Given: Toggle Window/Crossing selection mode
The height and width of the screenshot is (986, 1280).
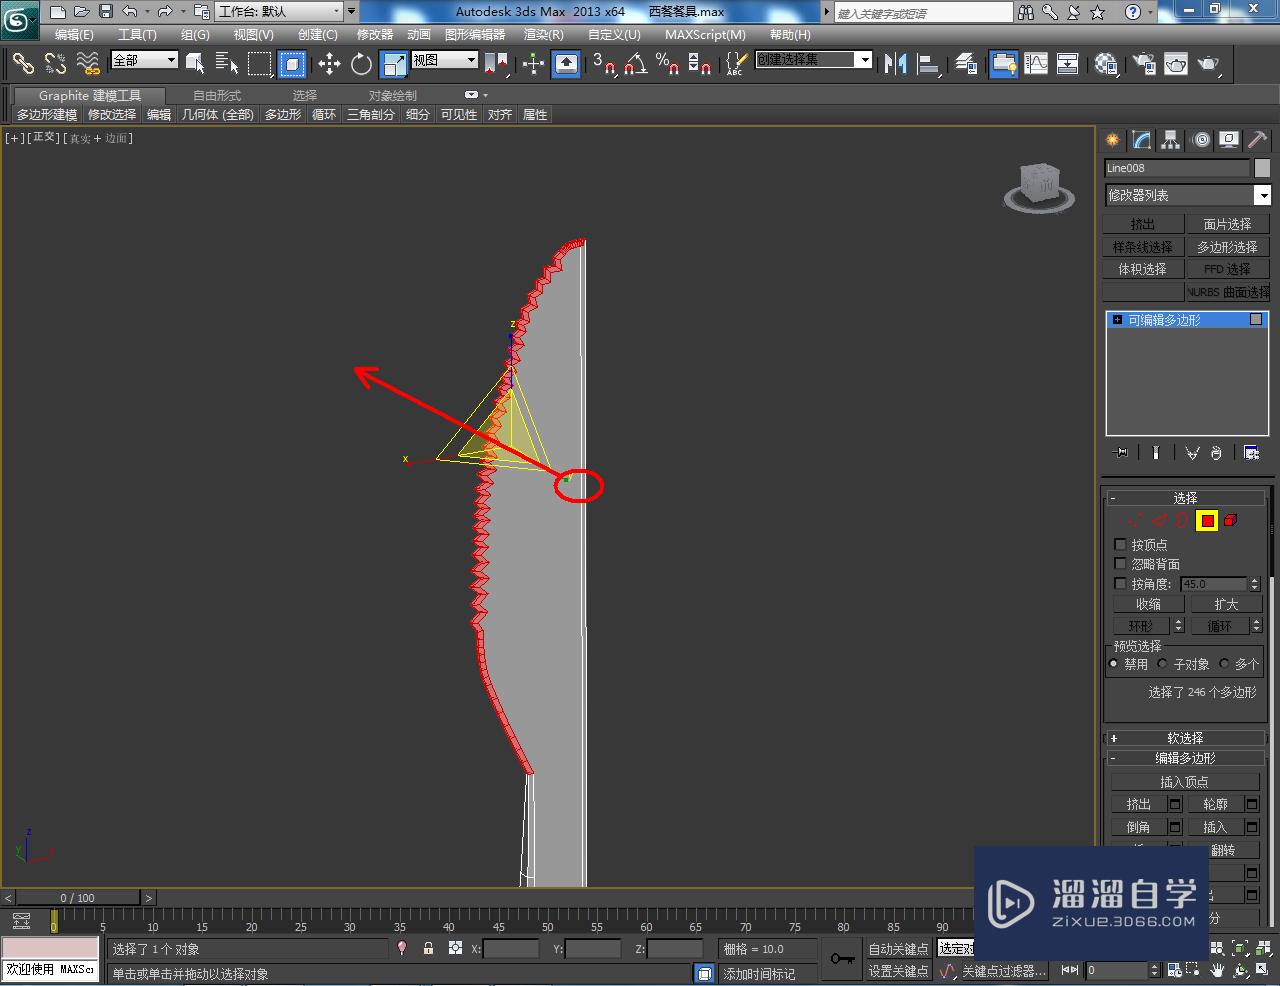Looking at the screenshot, I should [x=292, y=64].
